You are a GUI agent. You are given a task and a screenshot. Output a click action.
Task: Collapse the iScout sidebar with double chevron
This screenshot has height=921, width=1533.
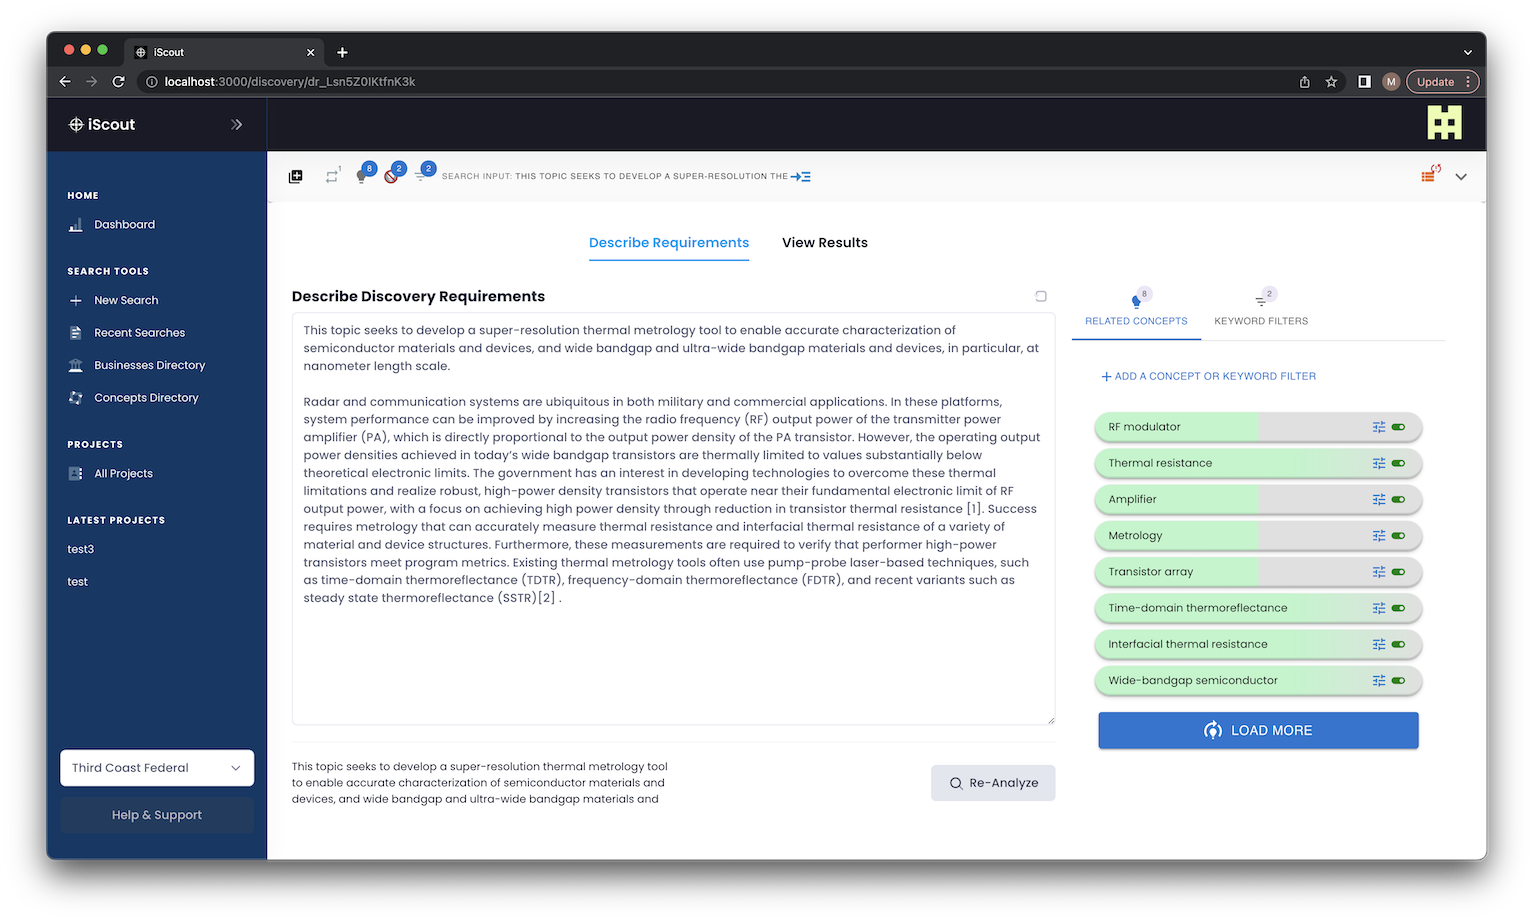[x=237, y=125]
